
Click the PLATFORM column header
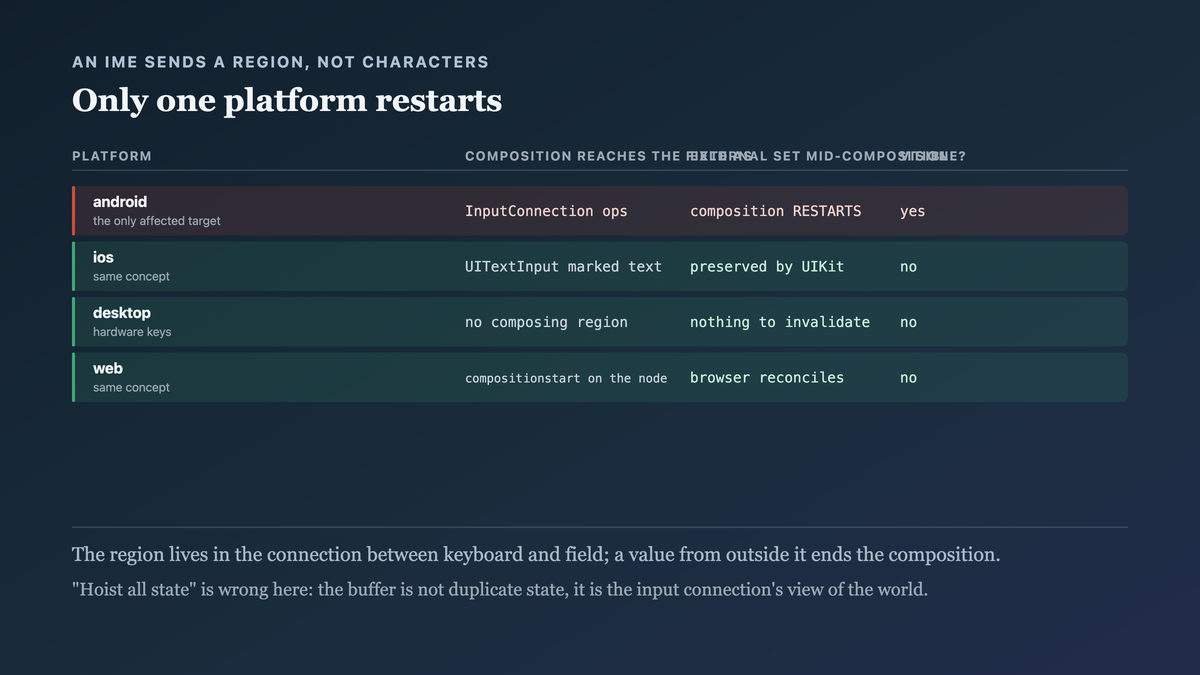pos(112,156)
